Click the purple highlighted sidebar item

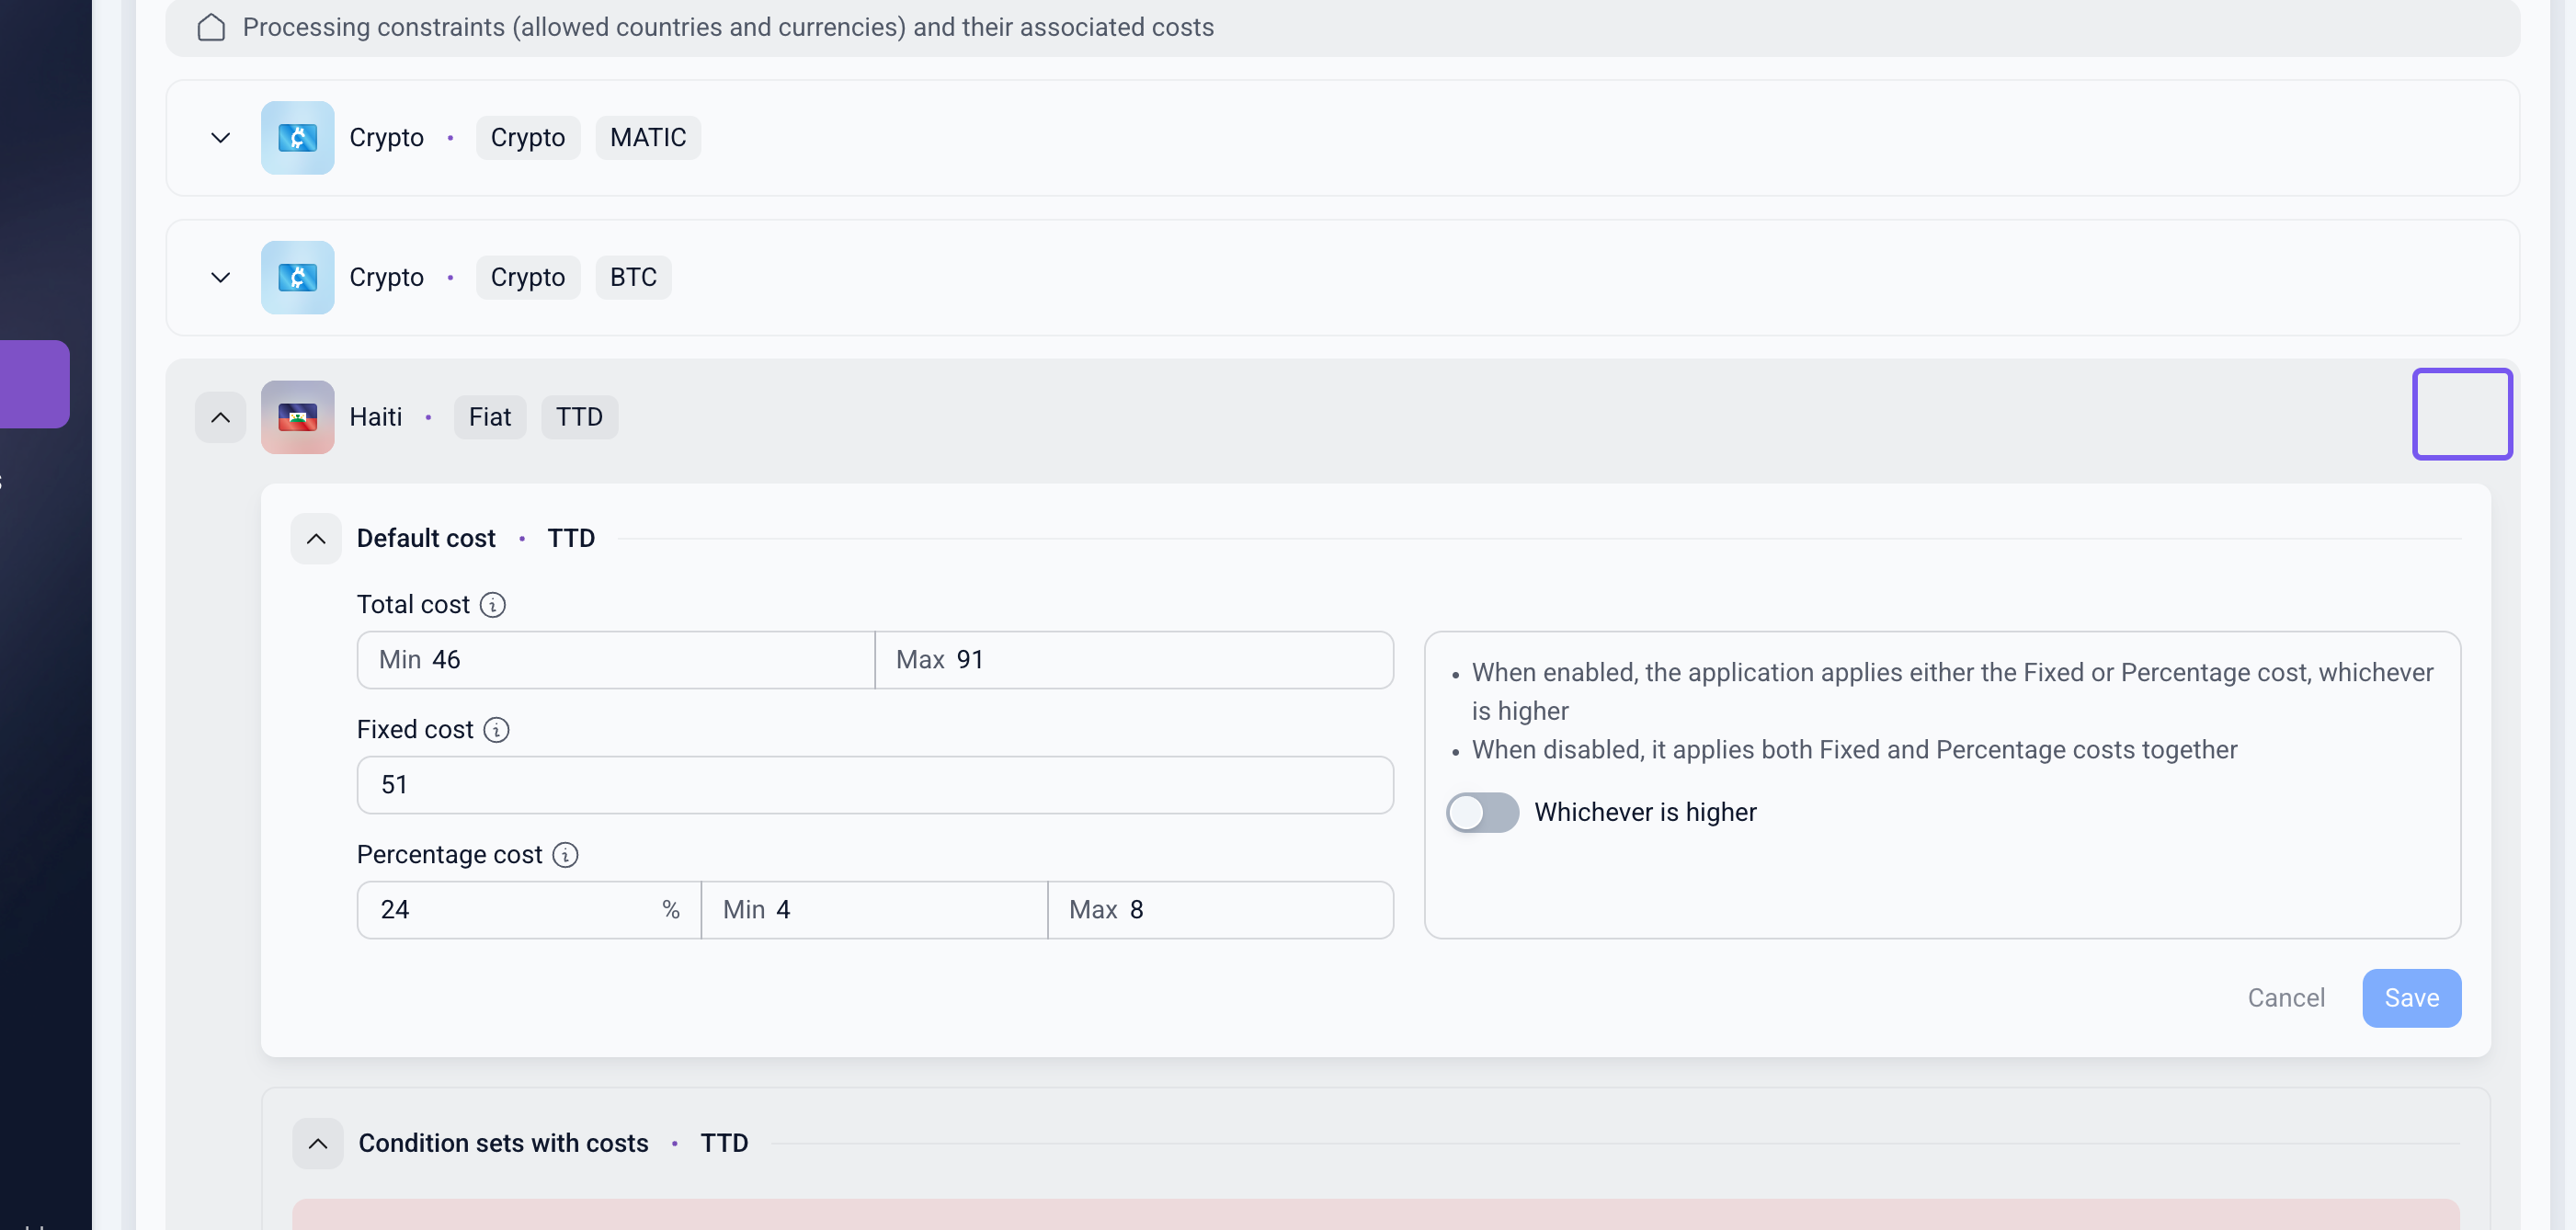[35, 384]
